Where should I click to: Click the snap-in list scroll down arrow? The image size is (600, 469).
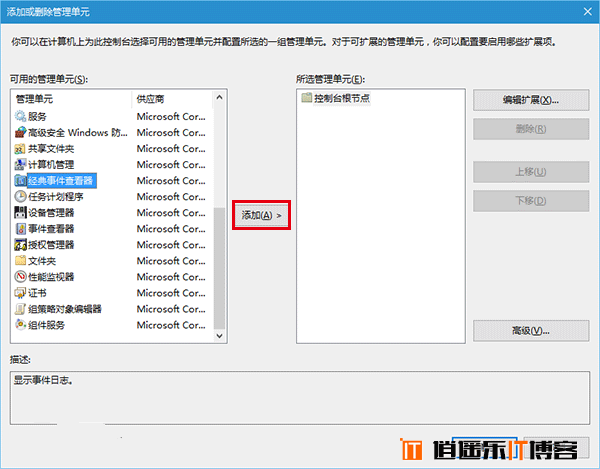point(219,336)
